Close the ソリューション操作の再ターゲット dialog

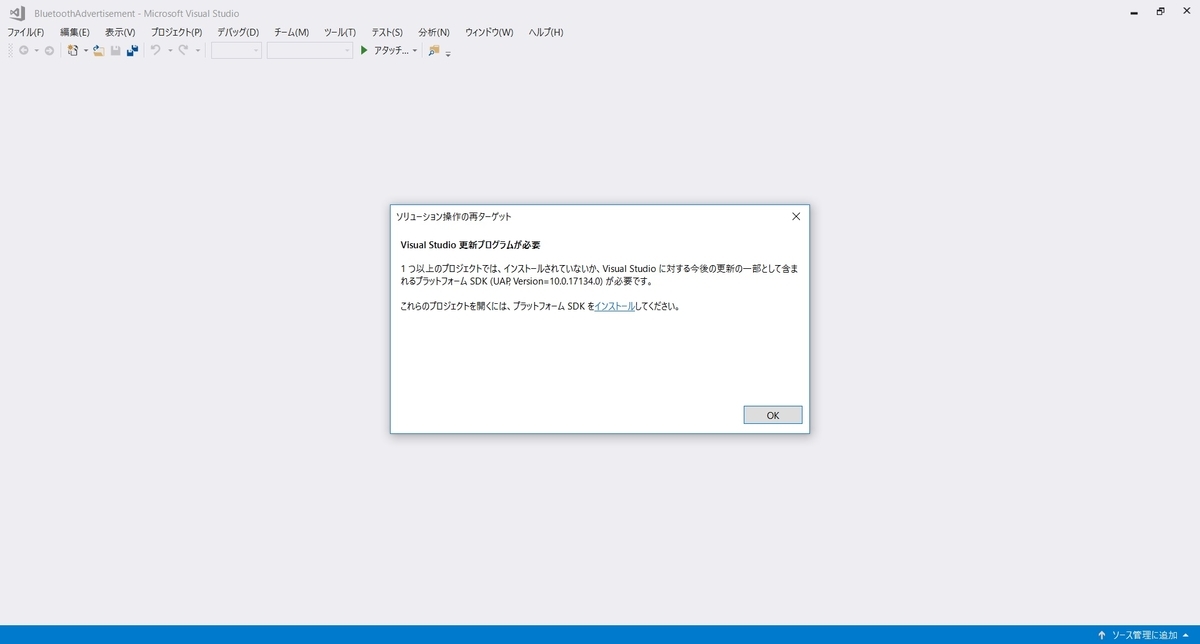[796, 216]
